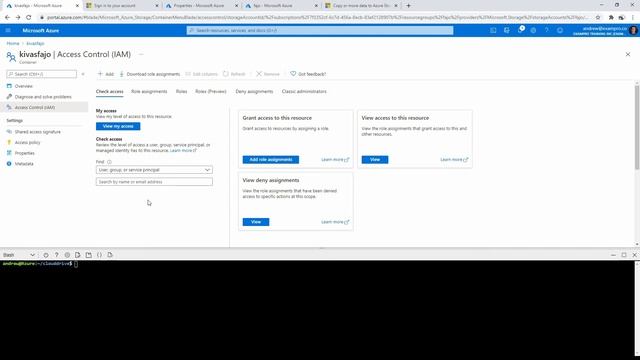Viewport: 640px width, 360px height.
Task: Click the Add role assignments button
Action: coord(271,160)
